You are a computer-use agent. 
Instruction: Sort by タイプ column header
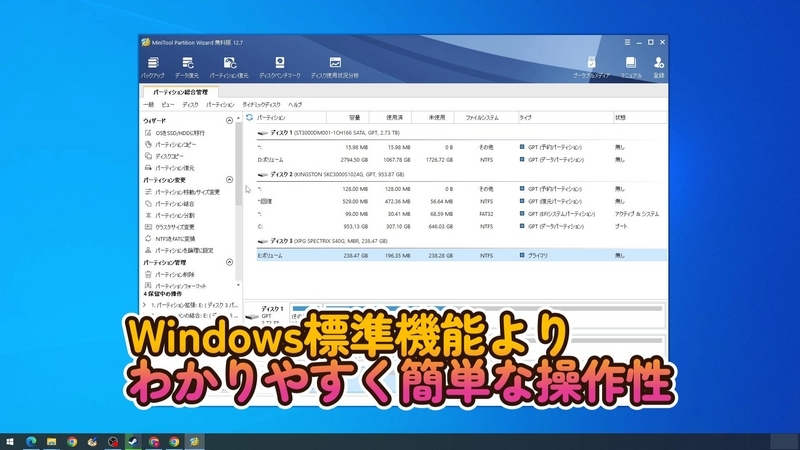click(x=565, y=117)
